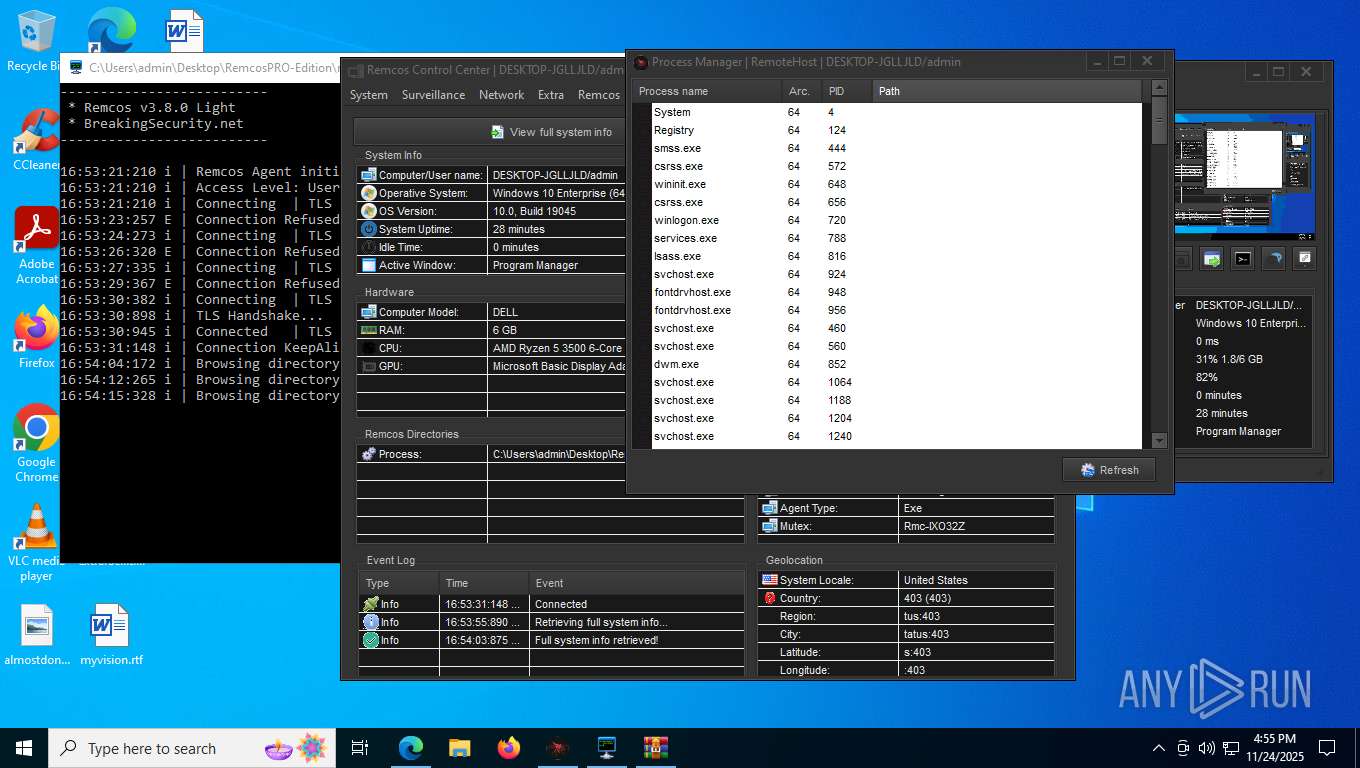
Task: Select the System process row
Action: click(896, 112)
